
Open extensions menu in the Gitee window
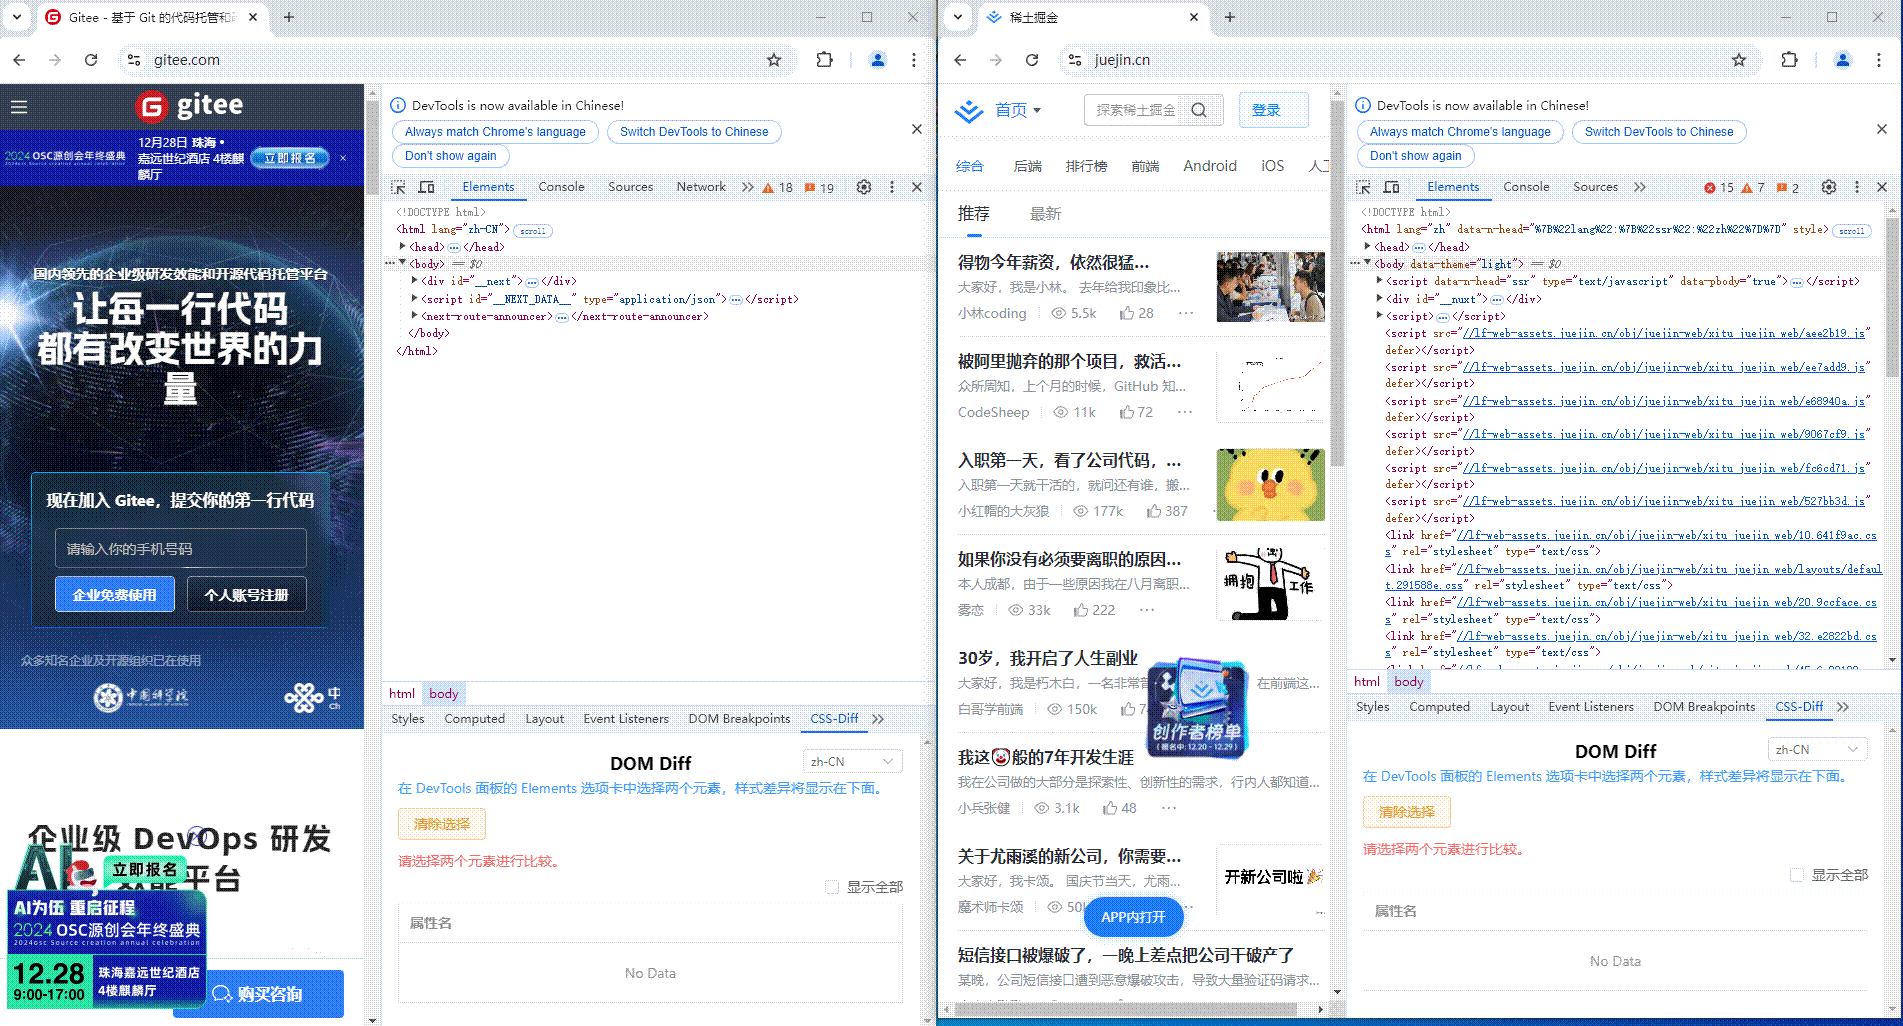824,60
